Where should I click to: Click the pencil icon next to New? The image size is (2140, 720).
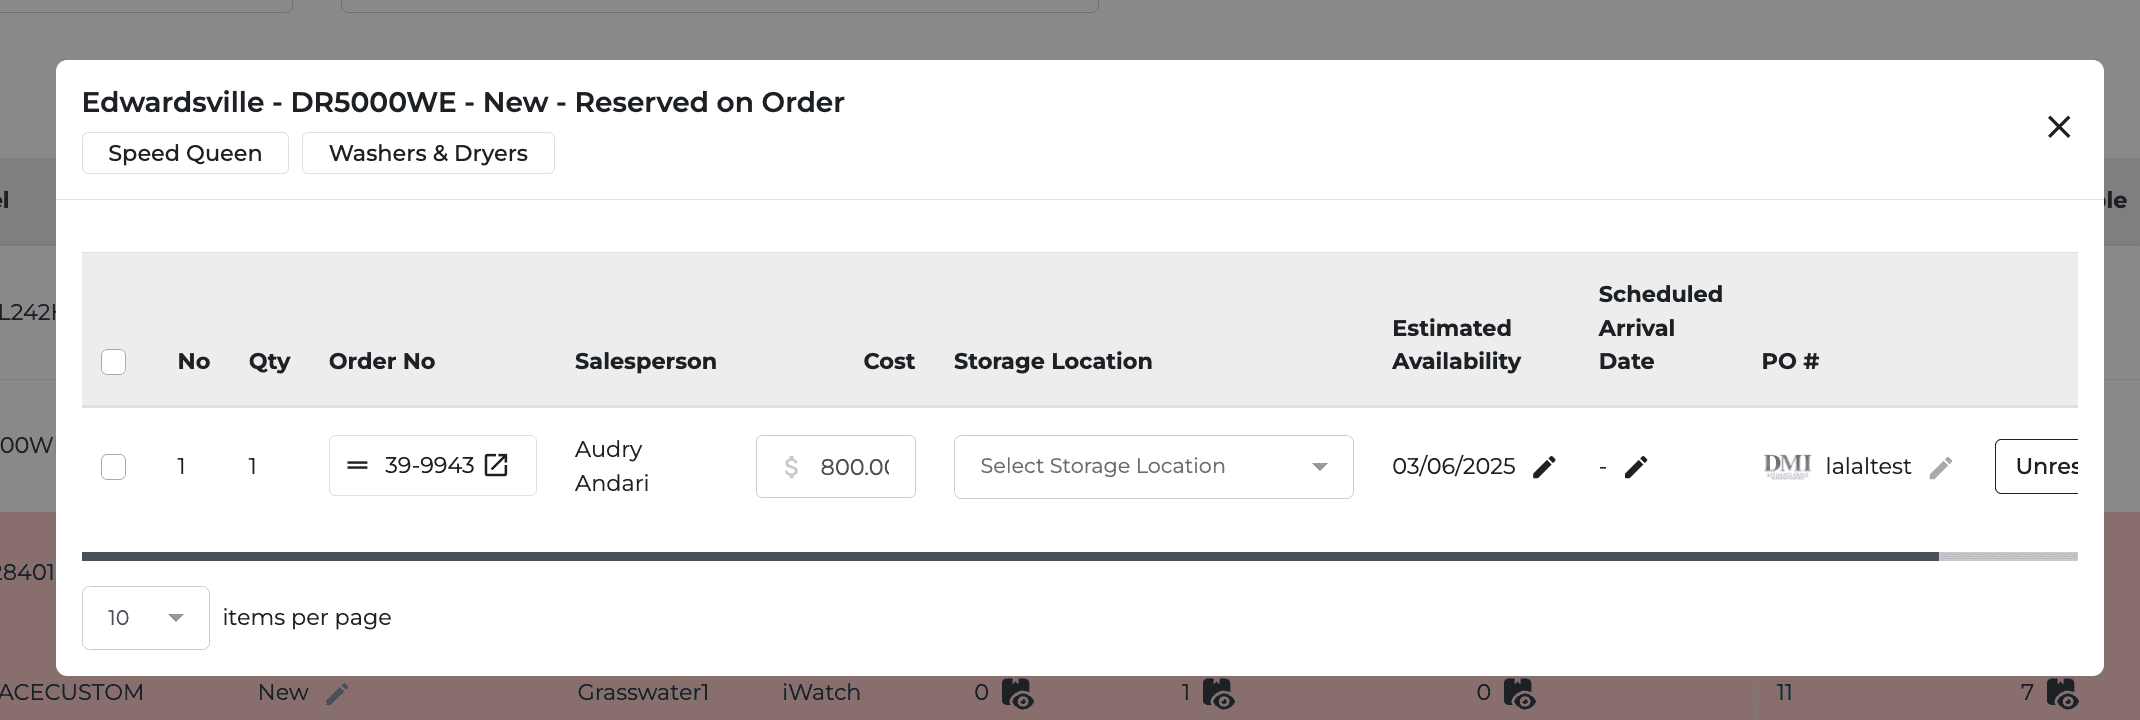tap(337, 693)
